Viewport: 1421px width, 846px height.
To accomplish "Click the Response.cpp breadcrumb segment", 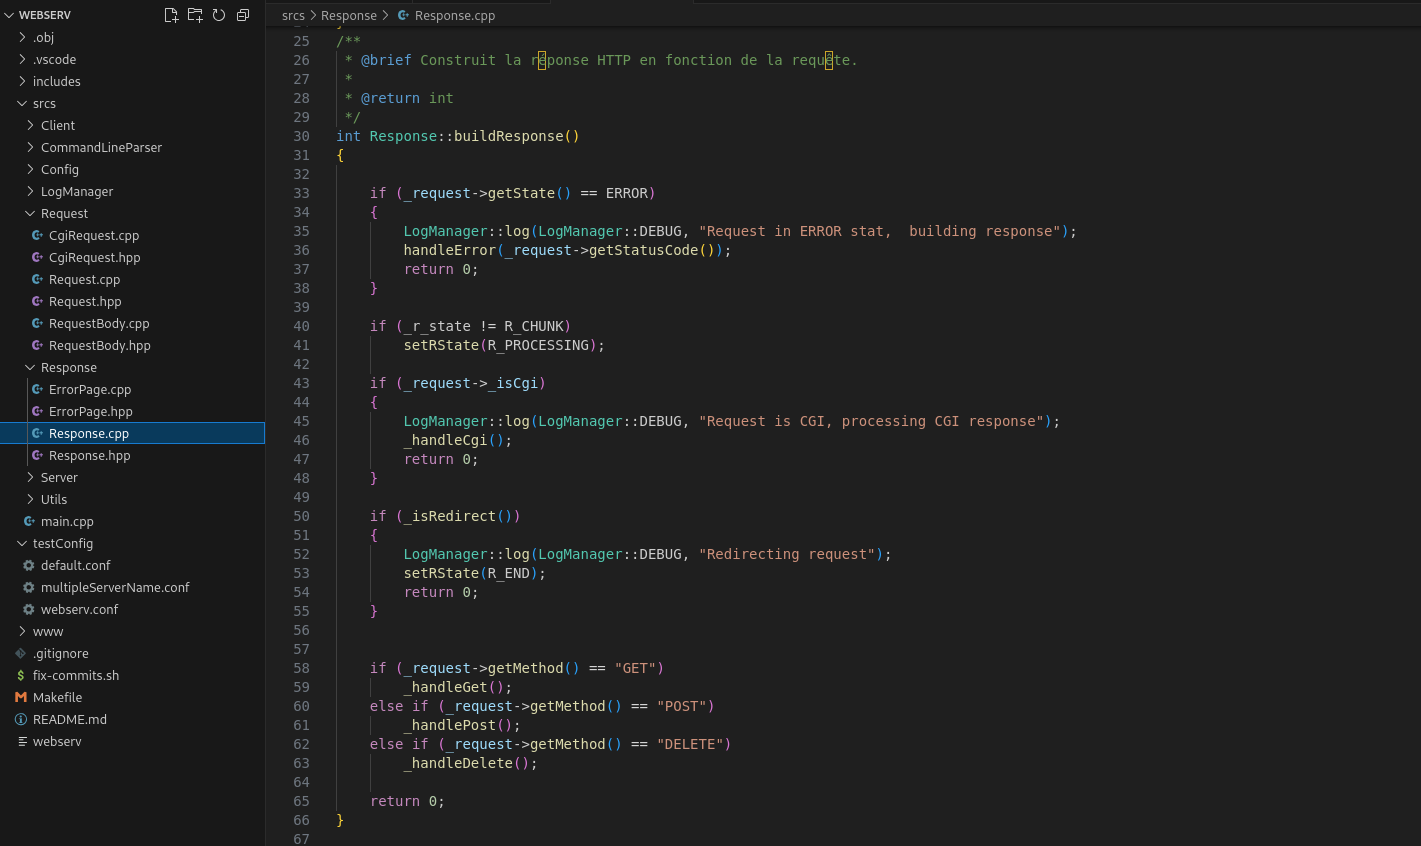I will (455, 15).
